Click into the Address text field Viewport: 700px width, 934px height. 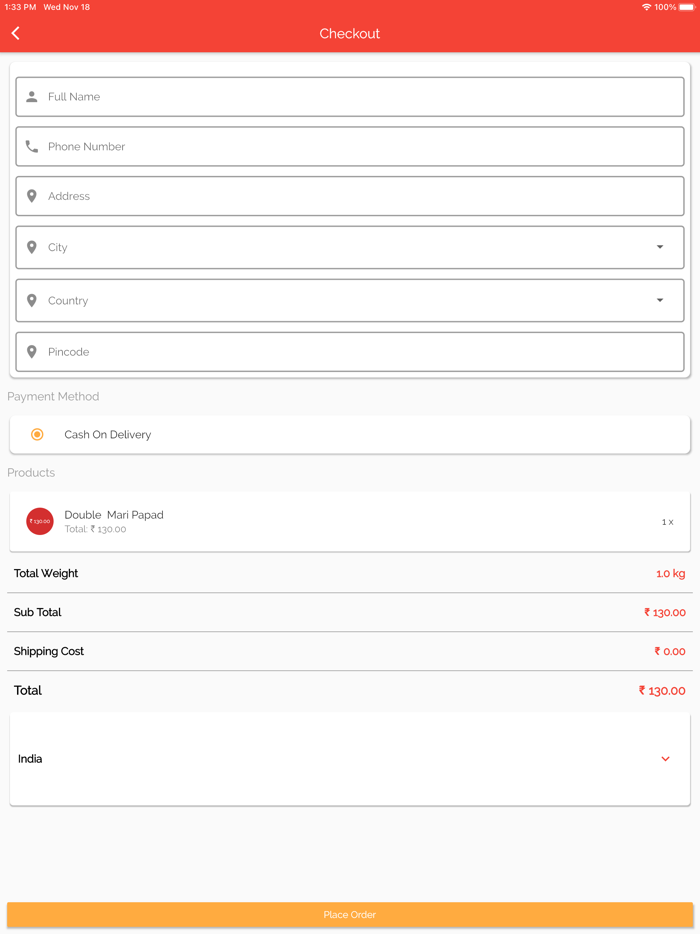click(x=360, y=196)
